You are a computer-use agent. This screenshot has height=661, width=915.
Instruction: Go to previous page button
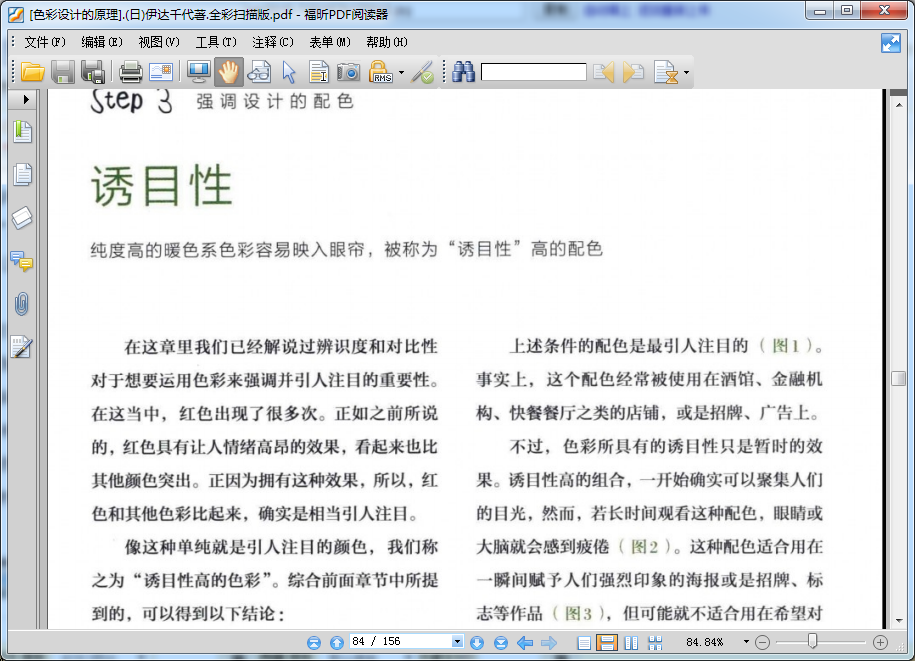tap(337, 642)
